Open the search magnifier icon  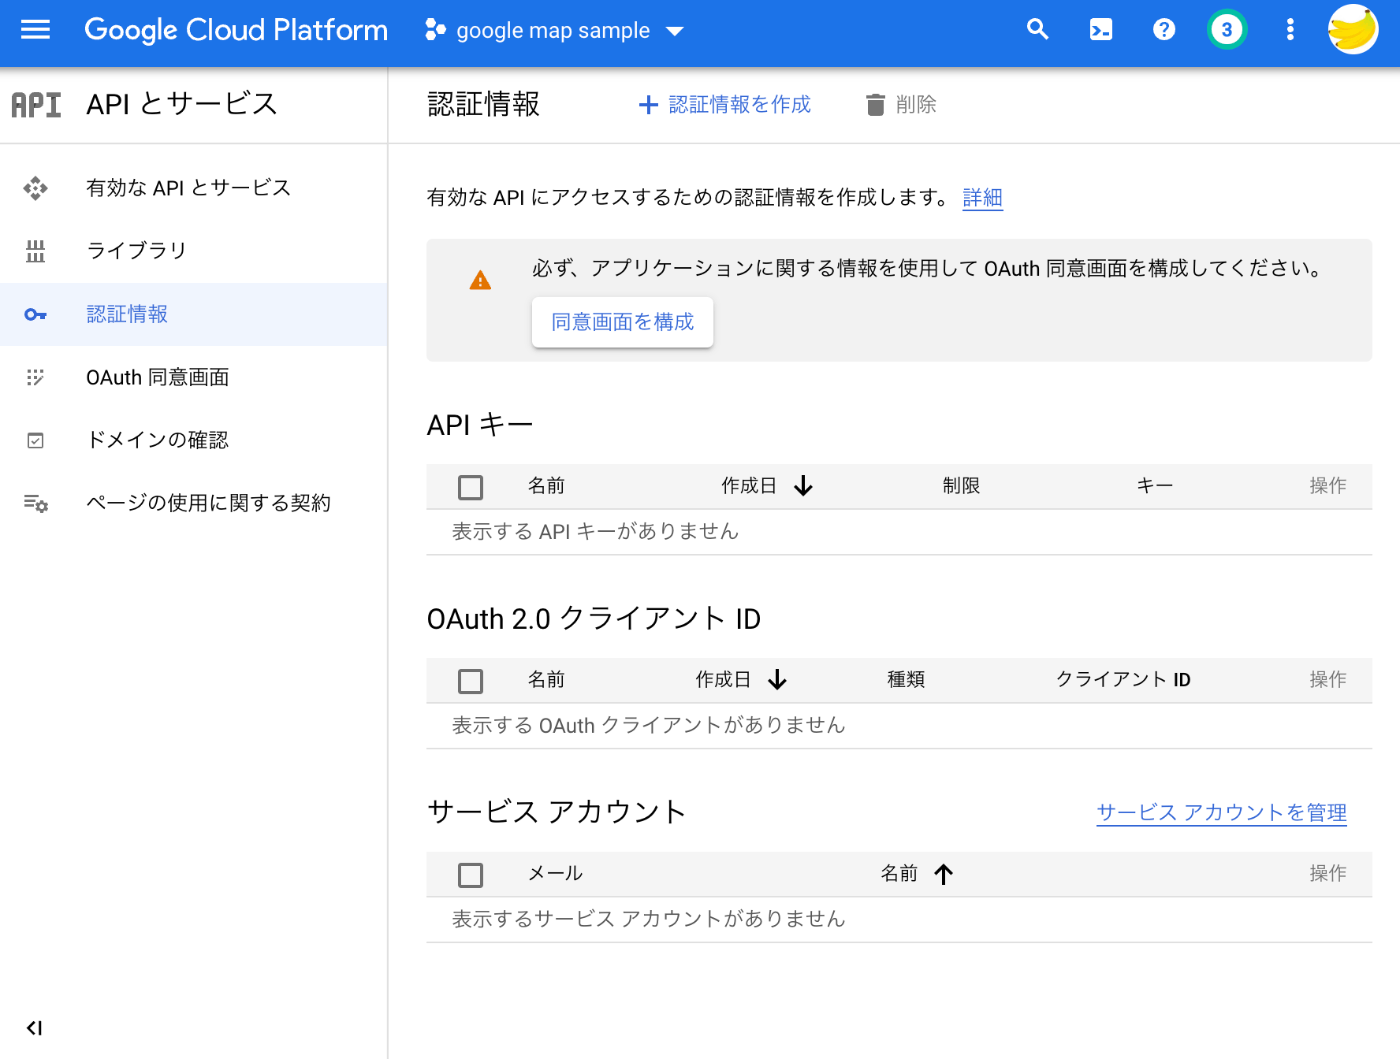[x=1038, y=30]
